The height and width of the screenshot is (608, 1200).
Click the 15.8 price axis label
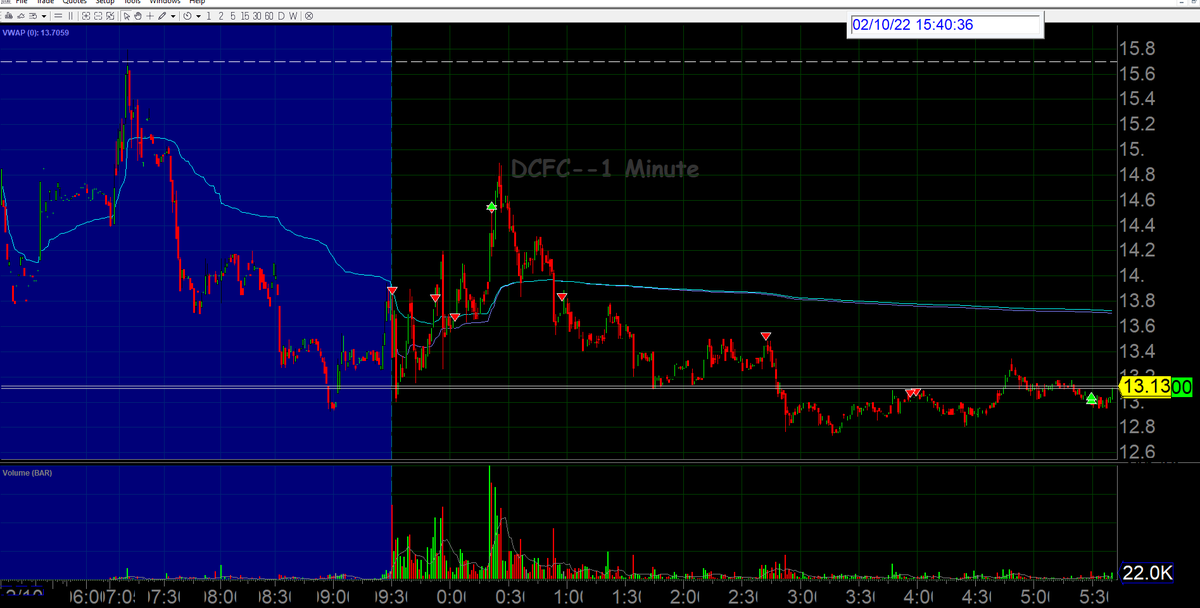coord(1138,49)
